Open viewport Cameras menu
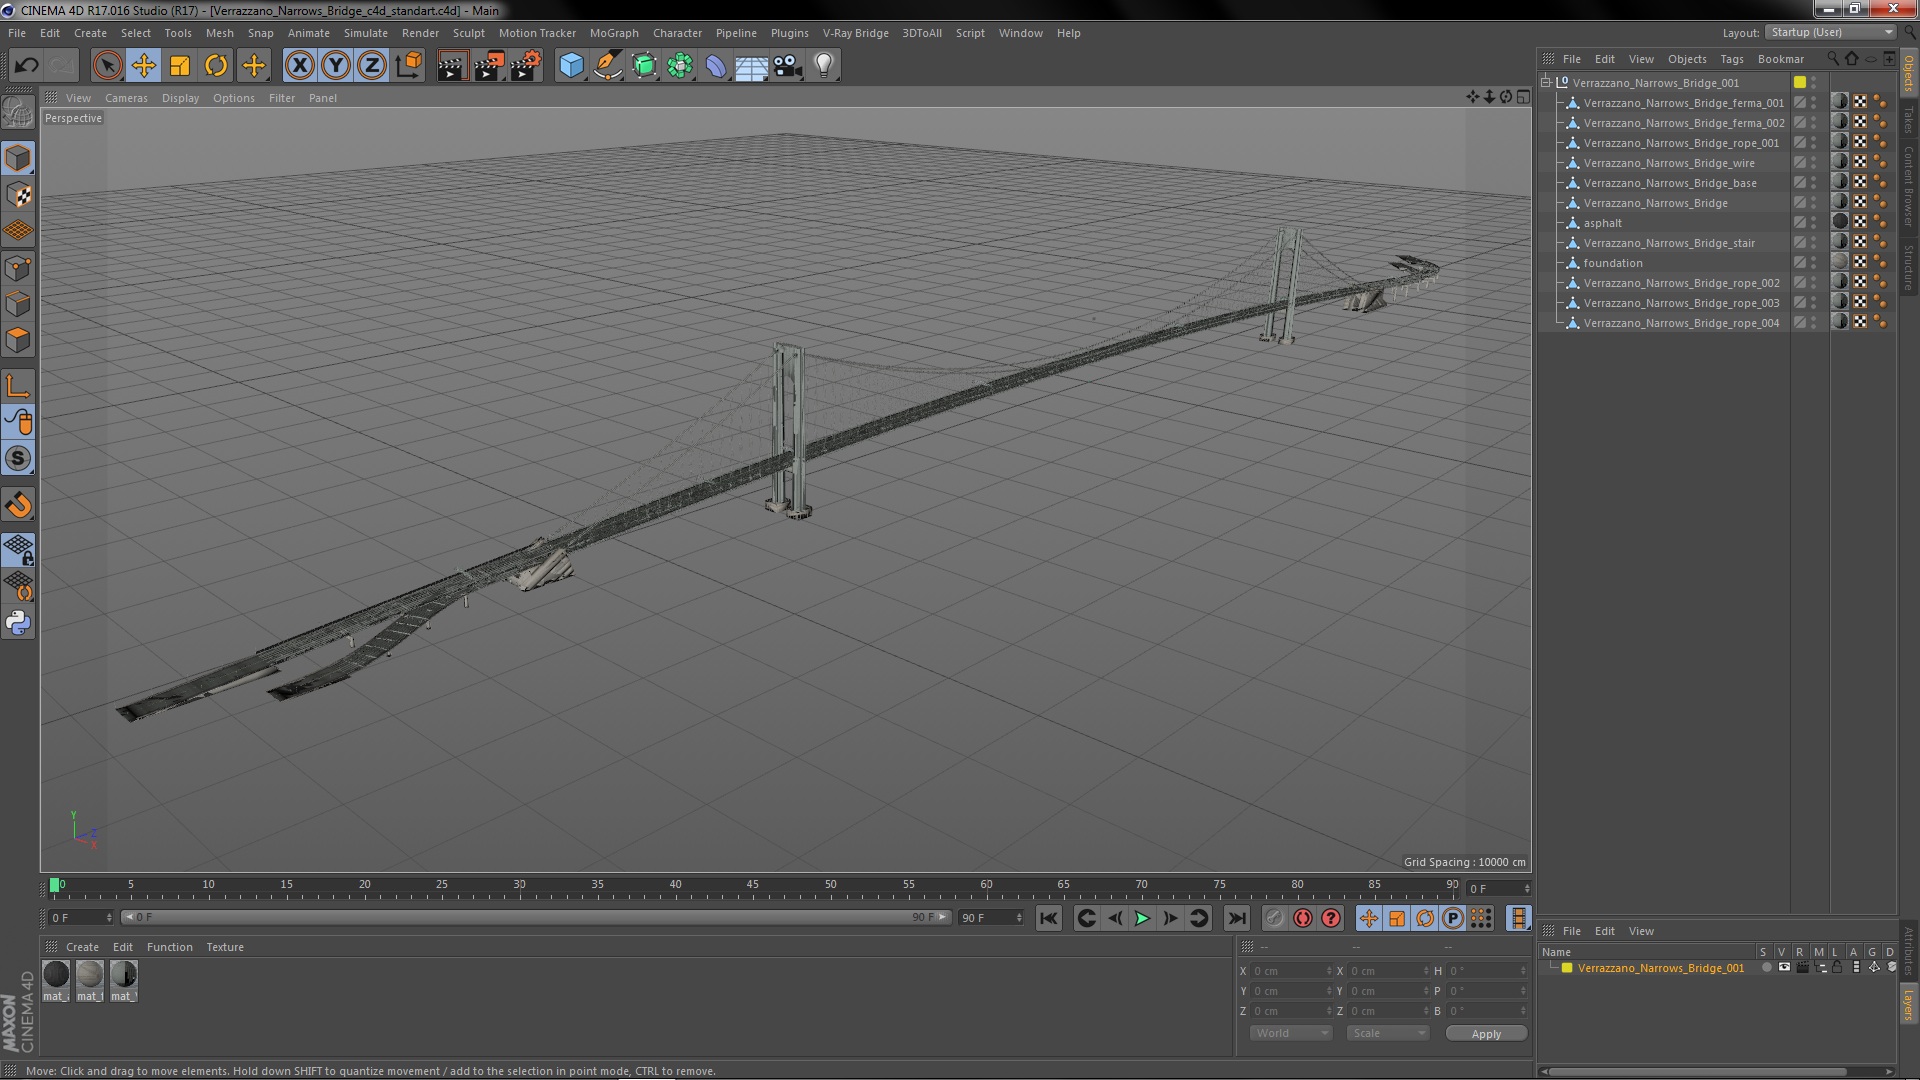Viewport: 1920px width, 1080px height. [126, 98]
